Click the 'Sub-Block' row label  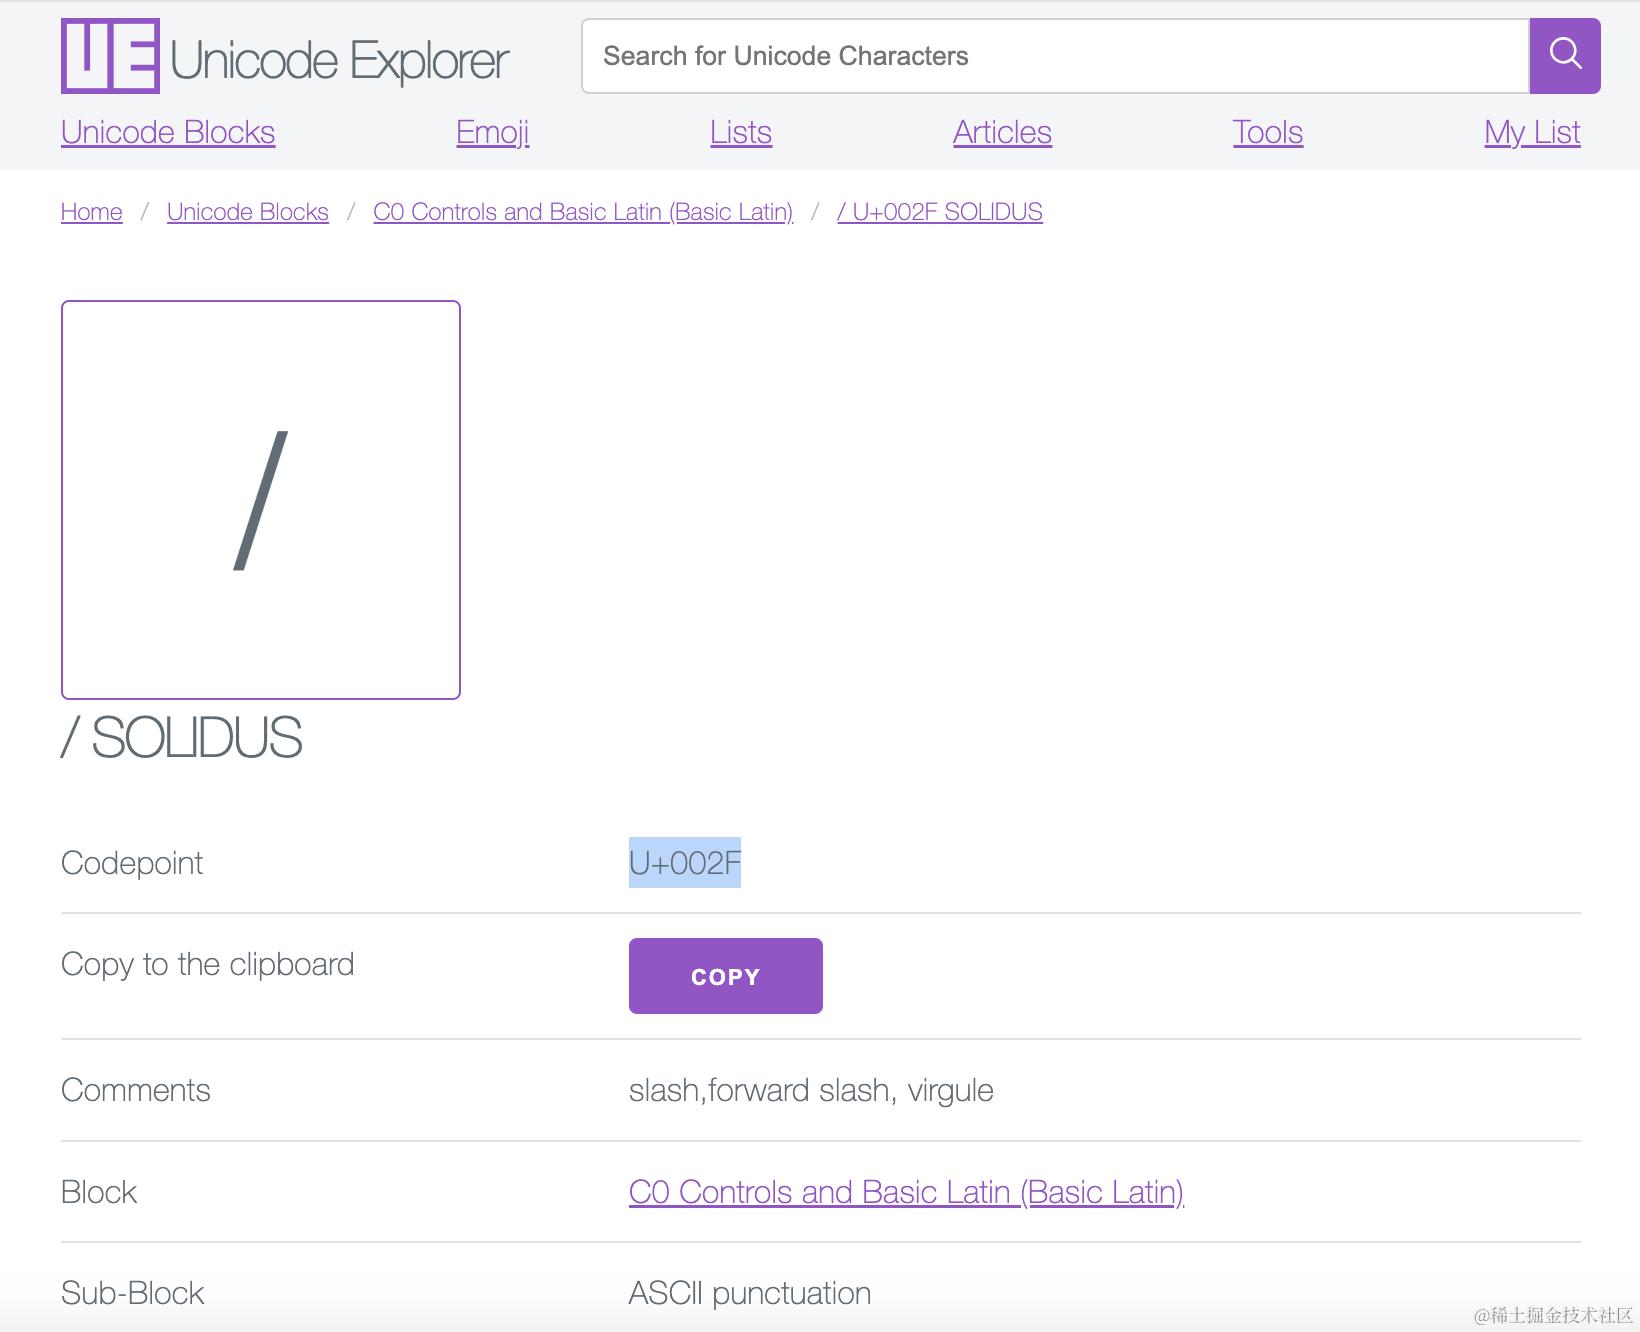pyautogui.click(x=133, y=1293)
